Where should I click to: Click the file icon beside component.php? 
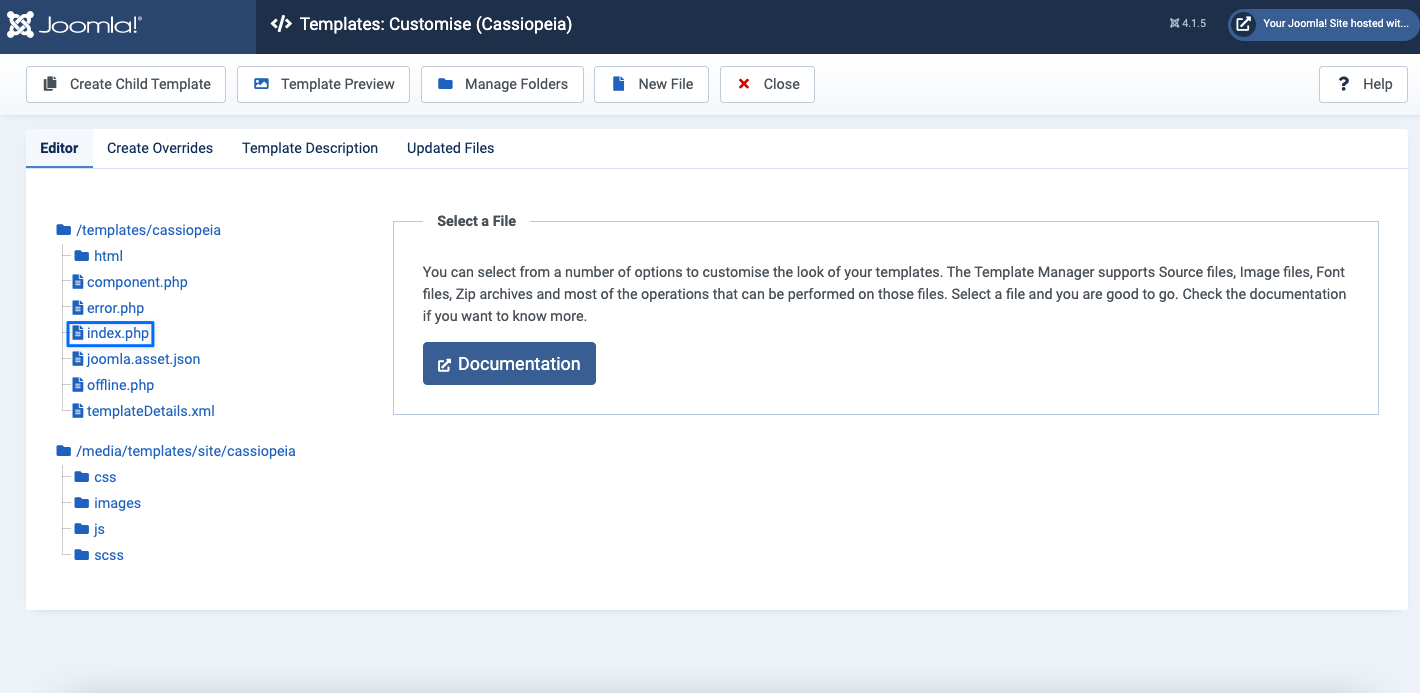[x=78, y=282]
